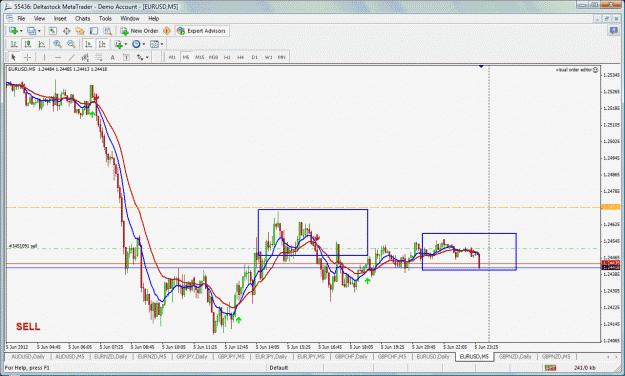Select the Fibonacci Retracement tool
The image size is (625, 376).
pos(98,57)
